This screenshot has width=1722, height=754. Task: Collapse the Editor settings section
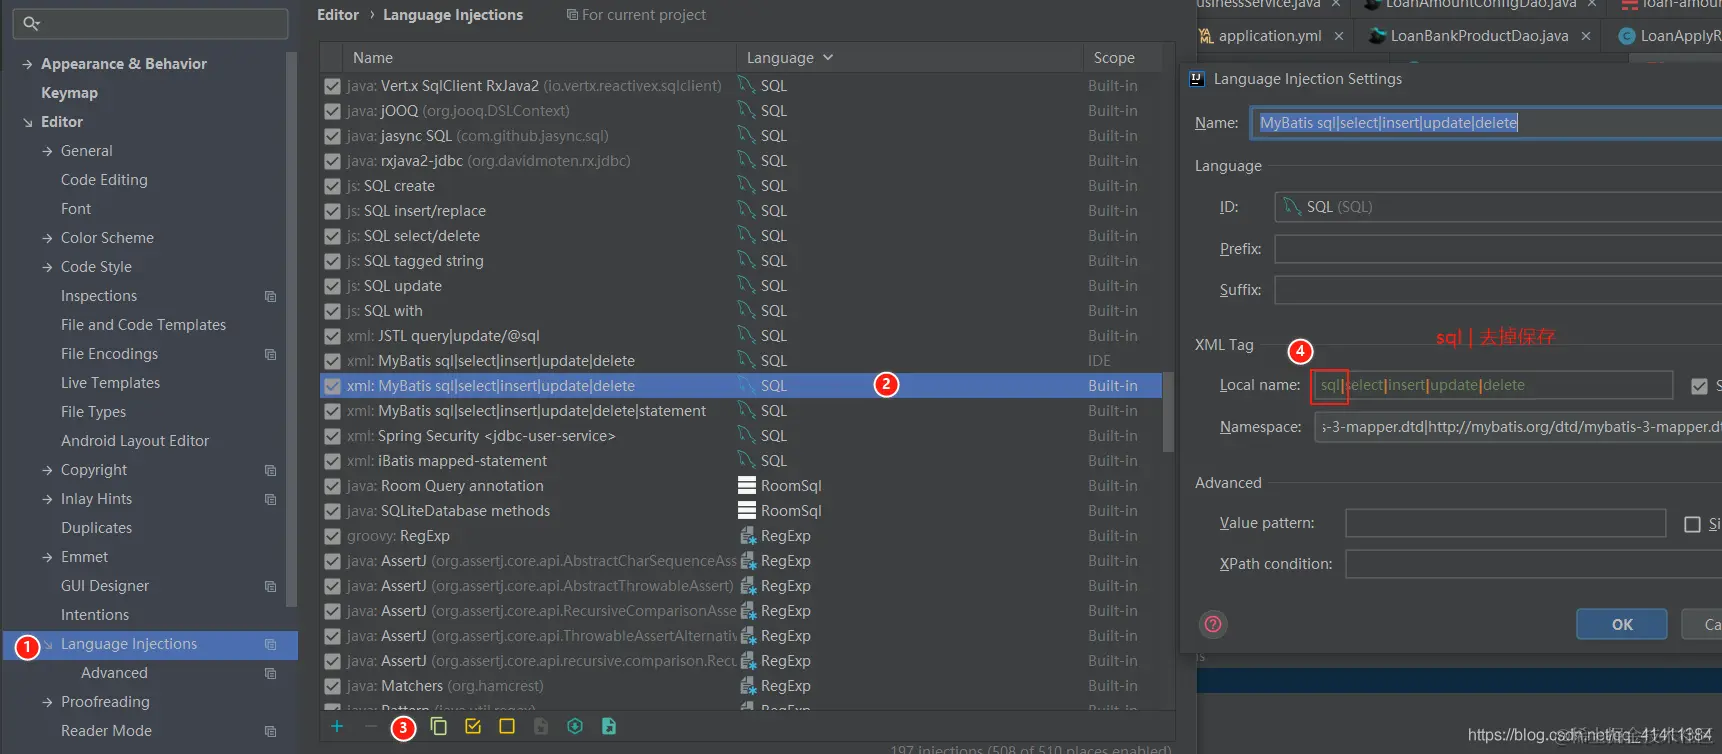tap(27, 122)
